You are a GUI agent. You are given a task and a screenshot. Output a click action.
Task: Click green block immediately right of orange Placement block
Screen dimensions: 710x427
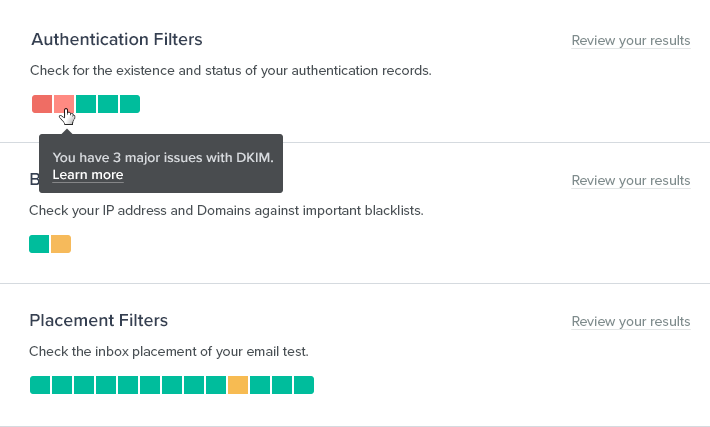[x=260, y=385]
